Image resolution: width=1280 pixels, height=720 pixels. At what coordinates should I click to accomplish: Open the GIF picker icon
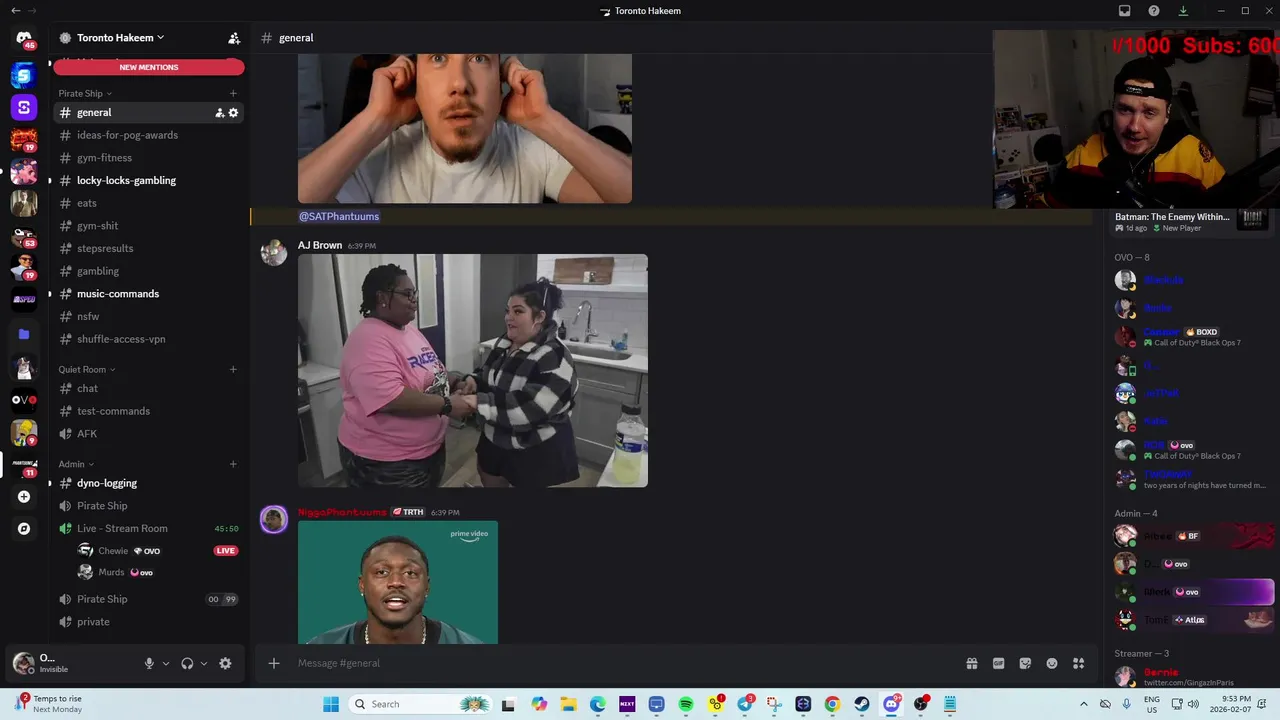coord(998,663)
